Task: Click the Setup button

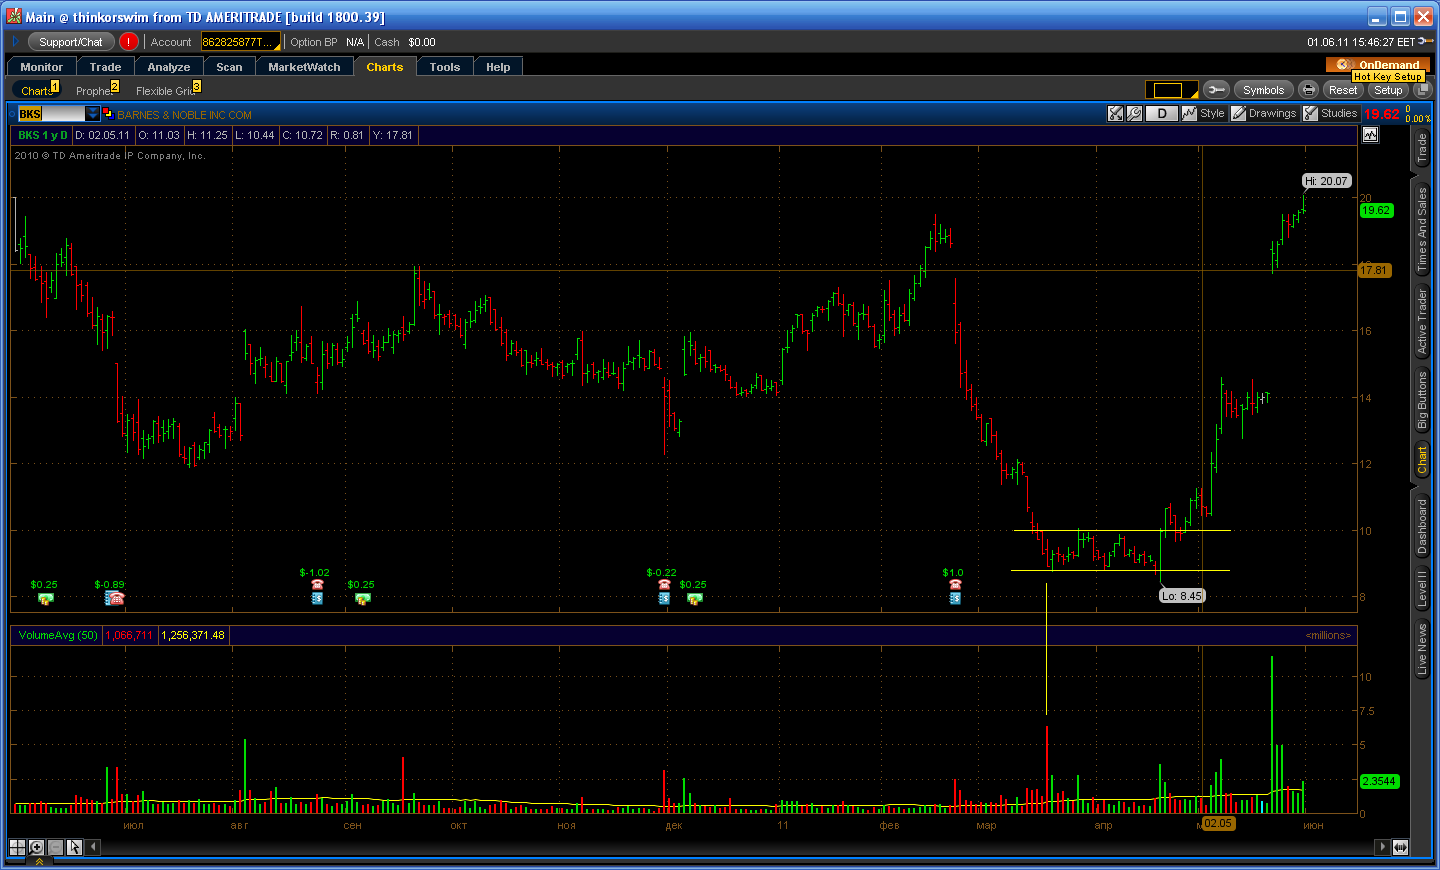Action: tap(1388, 90)
